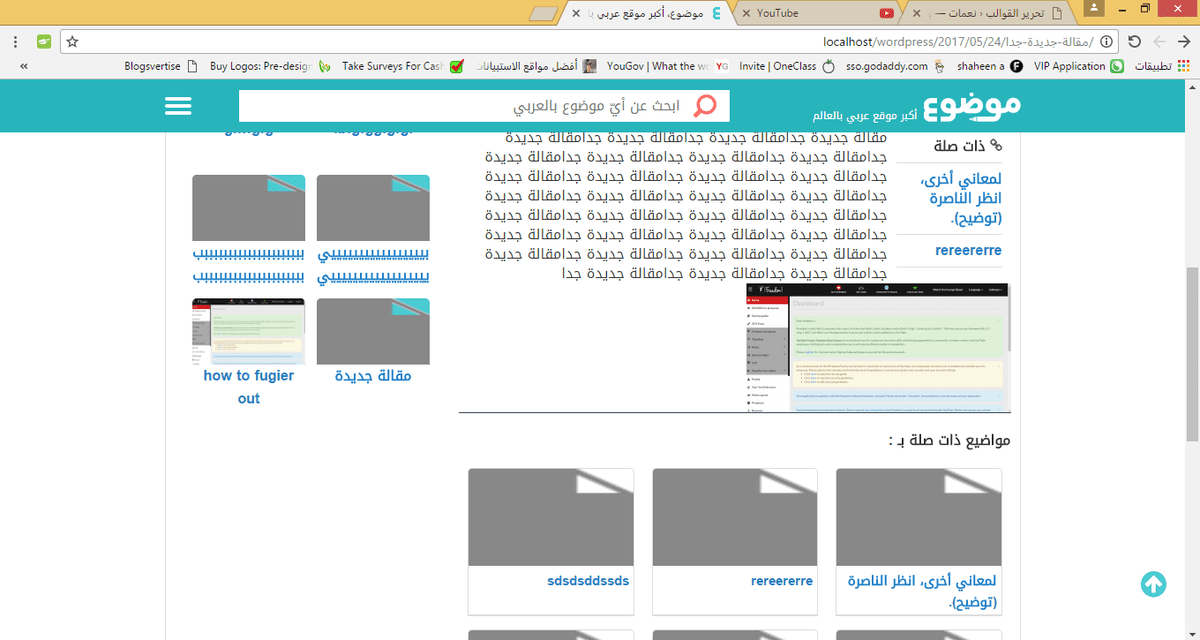1200x640 pixels.
Task: Reload the current page
Action: click(1134, 42)
